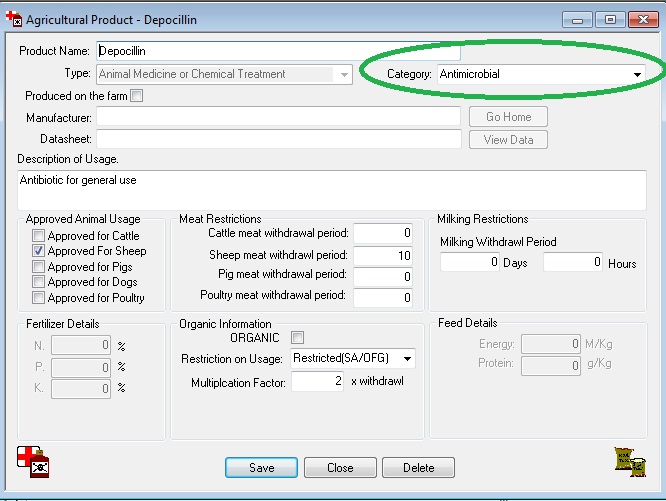
Task: Save the agricultural product
Action: (x=261, y=467)
